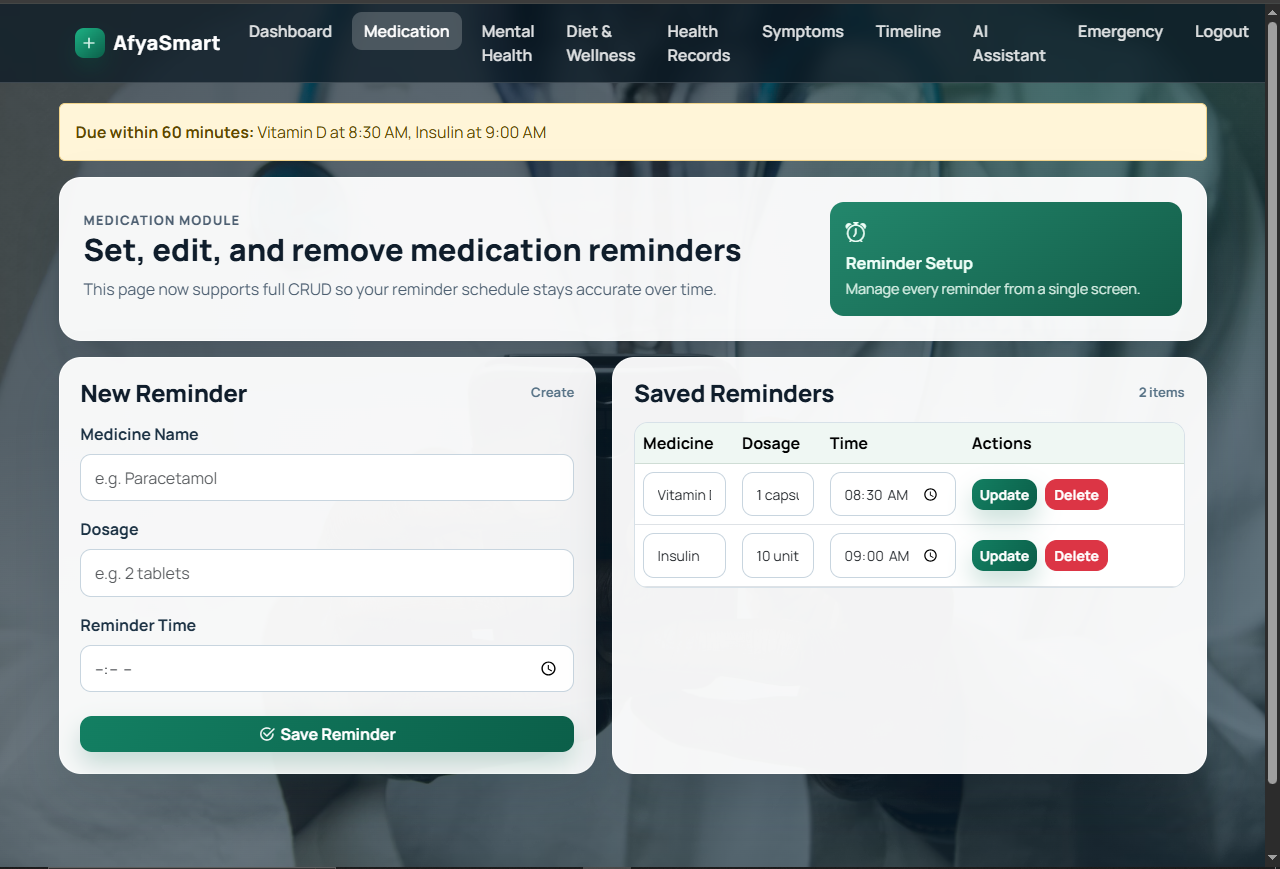Open the clock picker for the 08:30 AM reminder

tap(930, 495)
